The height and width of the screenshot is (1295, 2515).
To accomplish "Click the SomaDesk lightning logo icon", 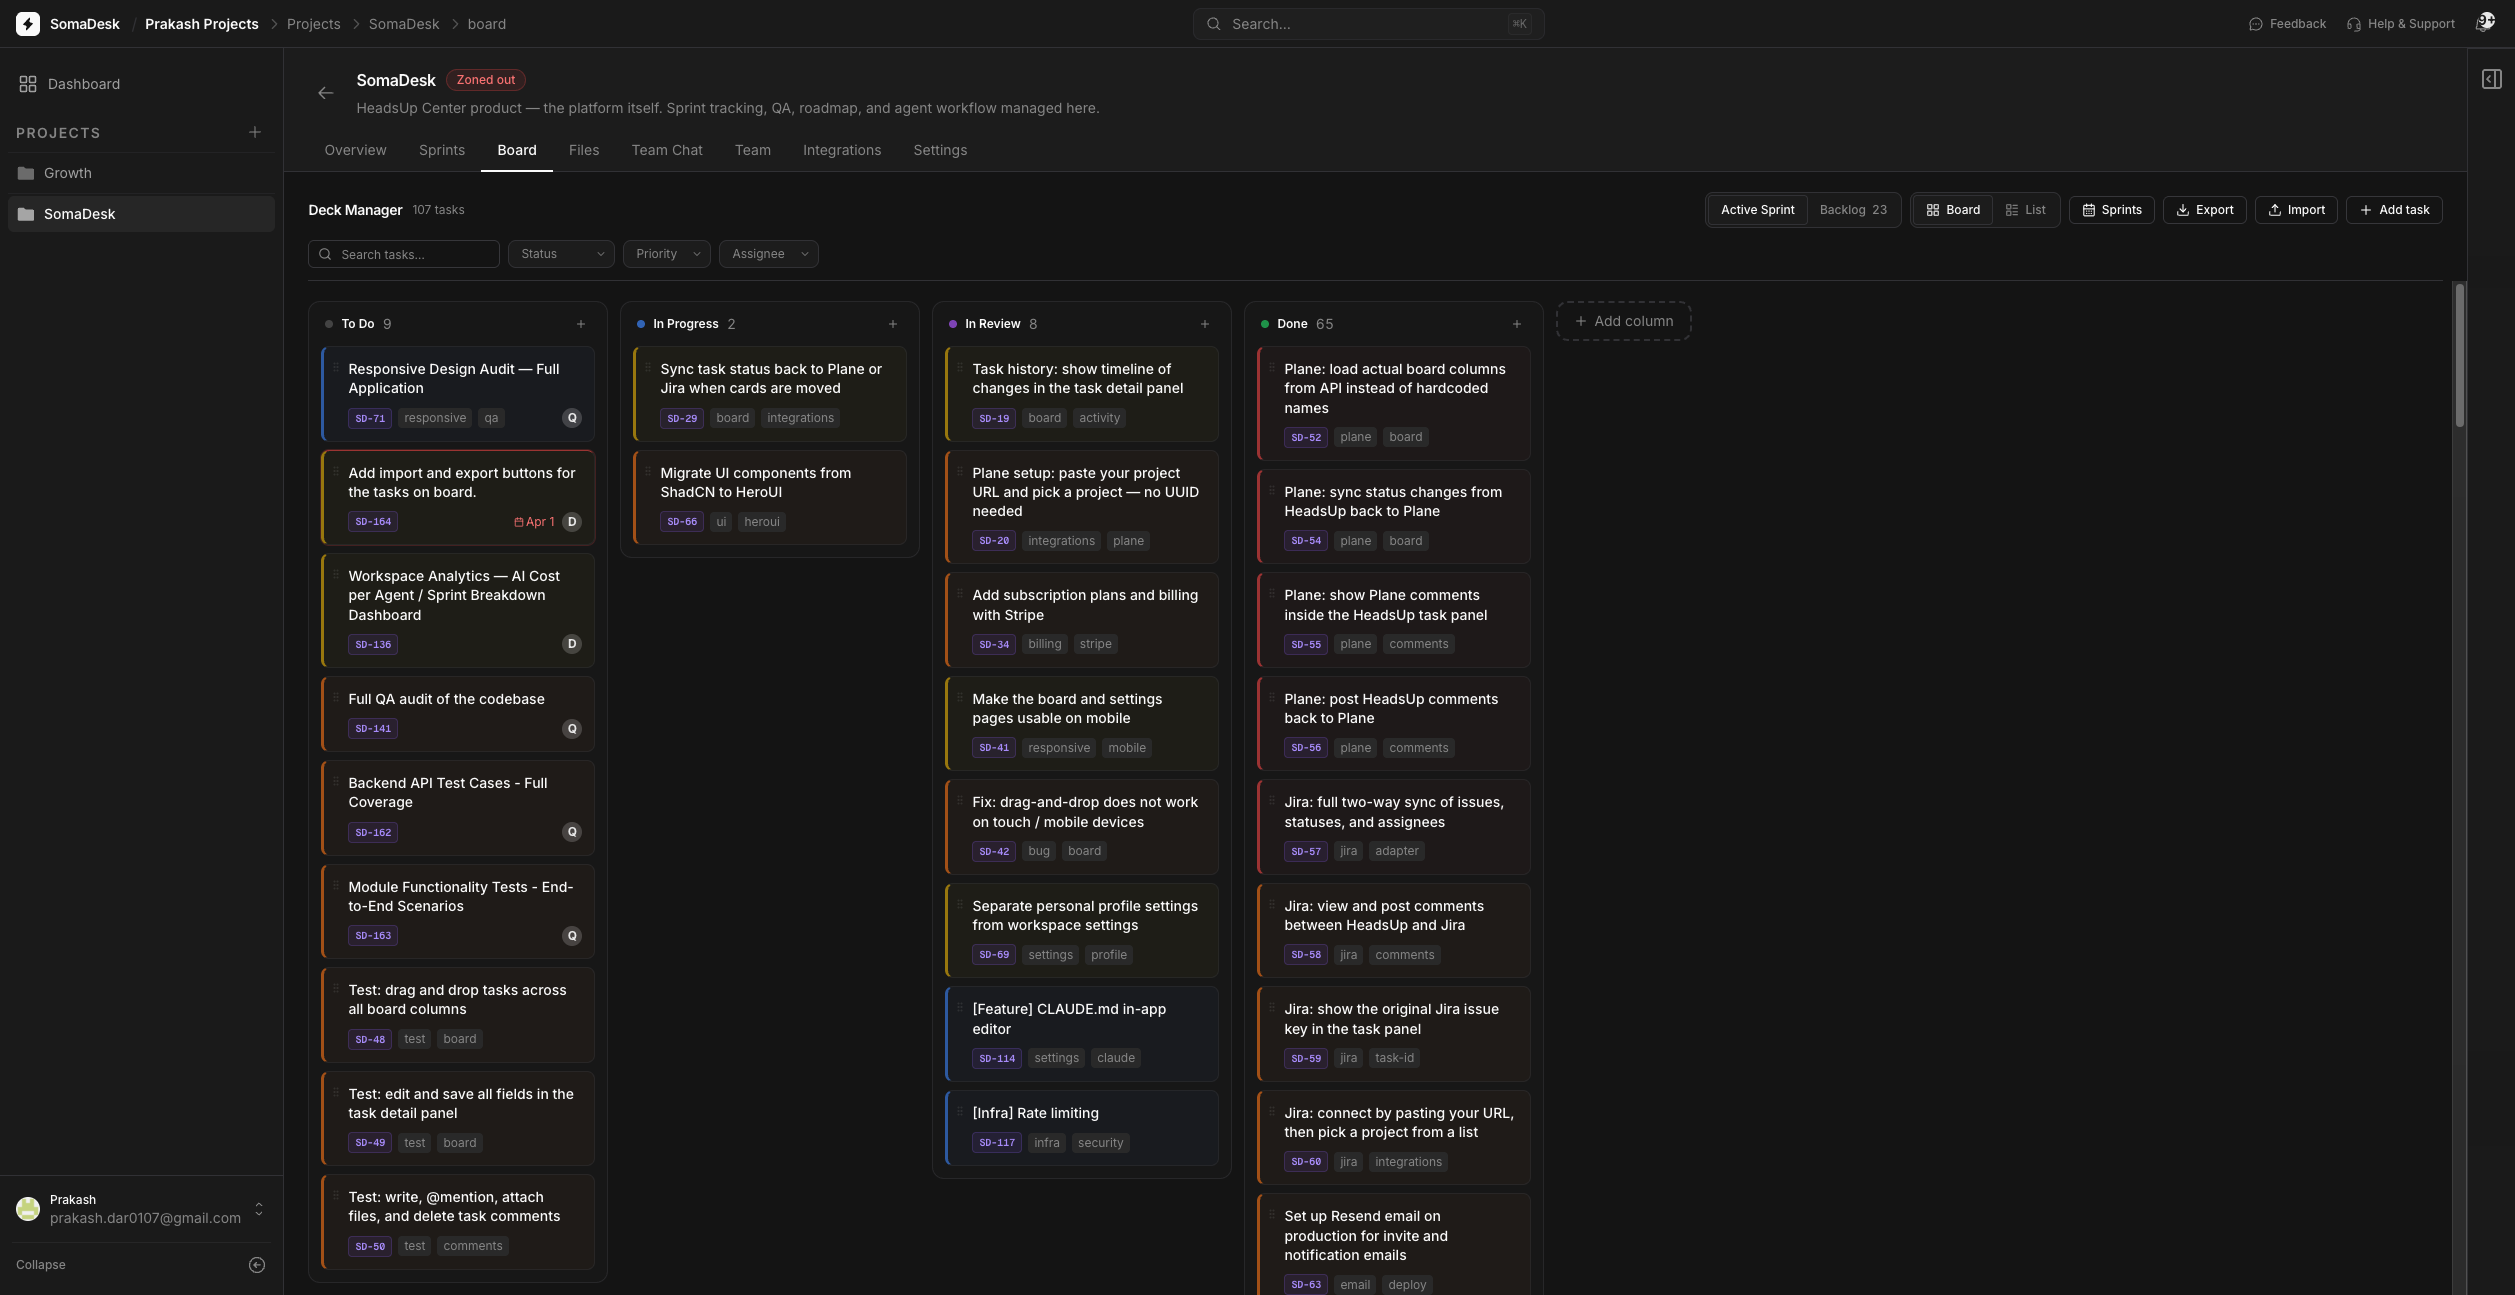I will point(28,24).
